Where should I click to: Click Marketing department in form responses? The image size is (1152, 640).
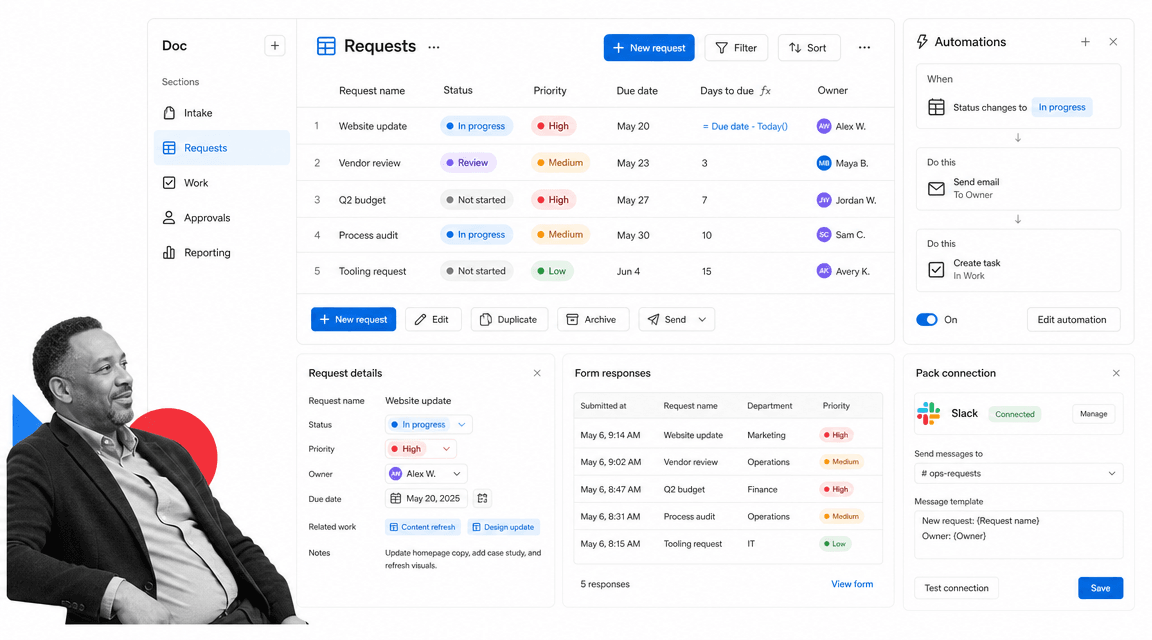point(766,435)
